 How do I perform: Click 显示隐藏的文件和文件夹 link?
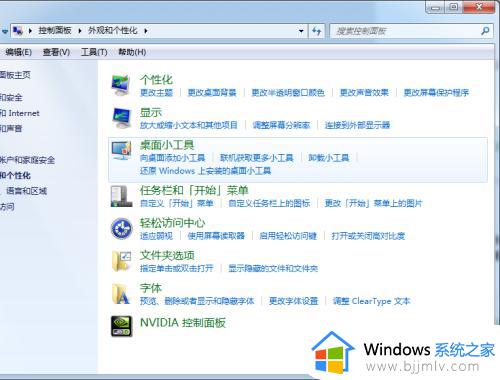[x=273, y=268]
